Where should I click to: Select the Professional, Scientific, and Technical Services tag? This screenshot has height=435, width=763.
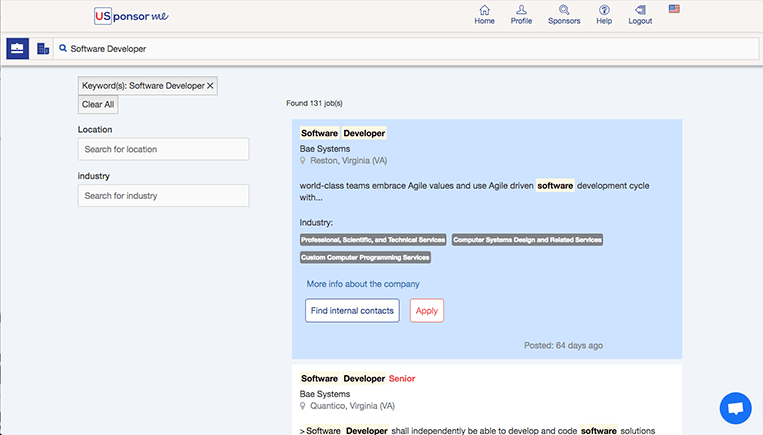coord(373,240)
